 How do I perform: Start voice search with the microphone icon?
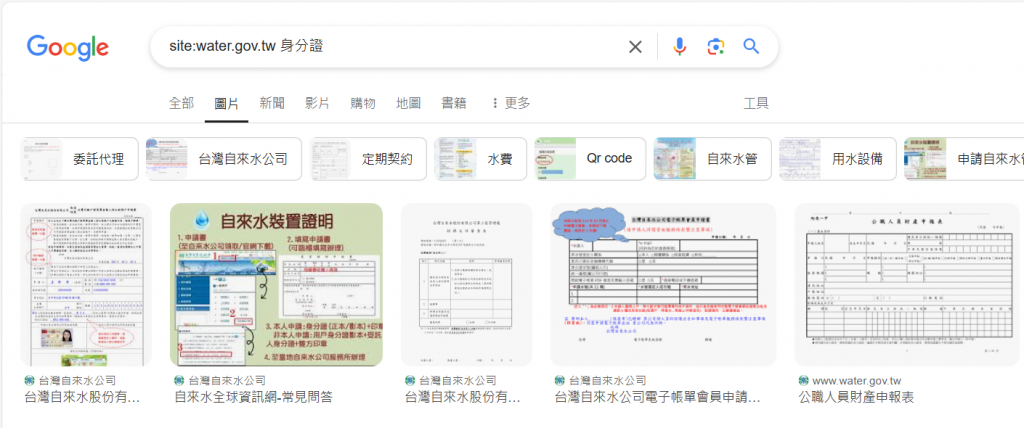(x=680, y=46)
